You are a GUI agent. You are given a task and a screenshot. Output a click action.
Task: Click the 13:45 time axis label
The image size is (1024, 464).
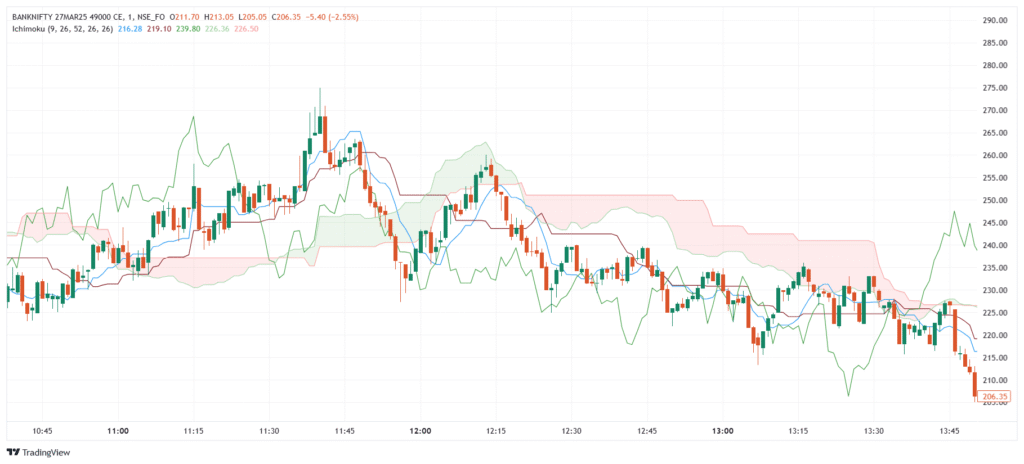950,430
